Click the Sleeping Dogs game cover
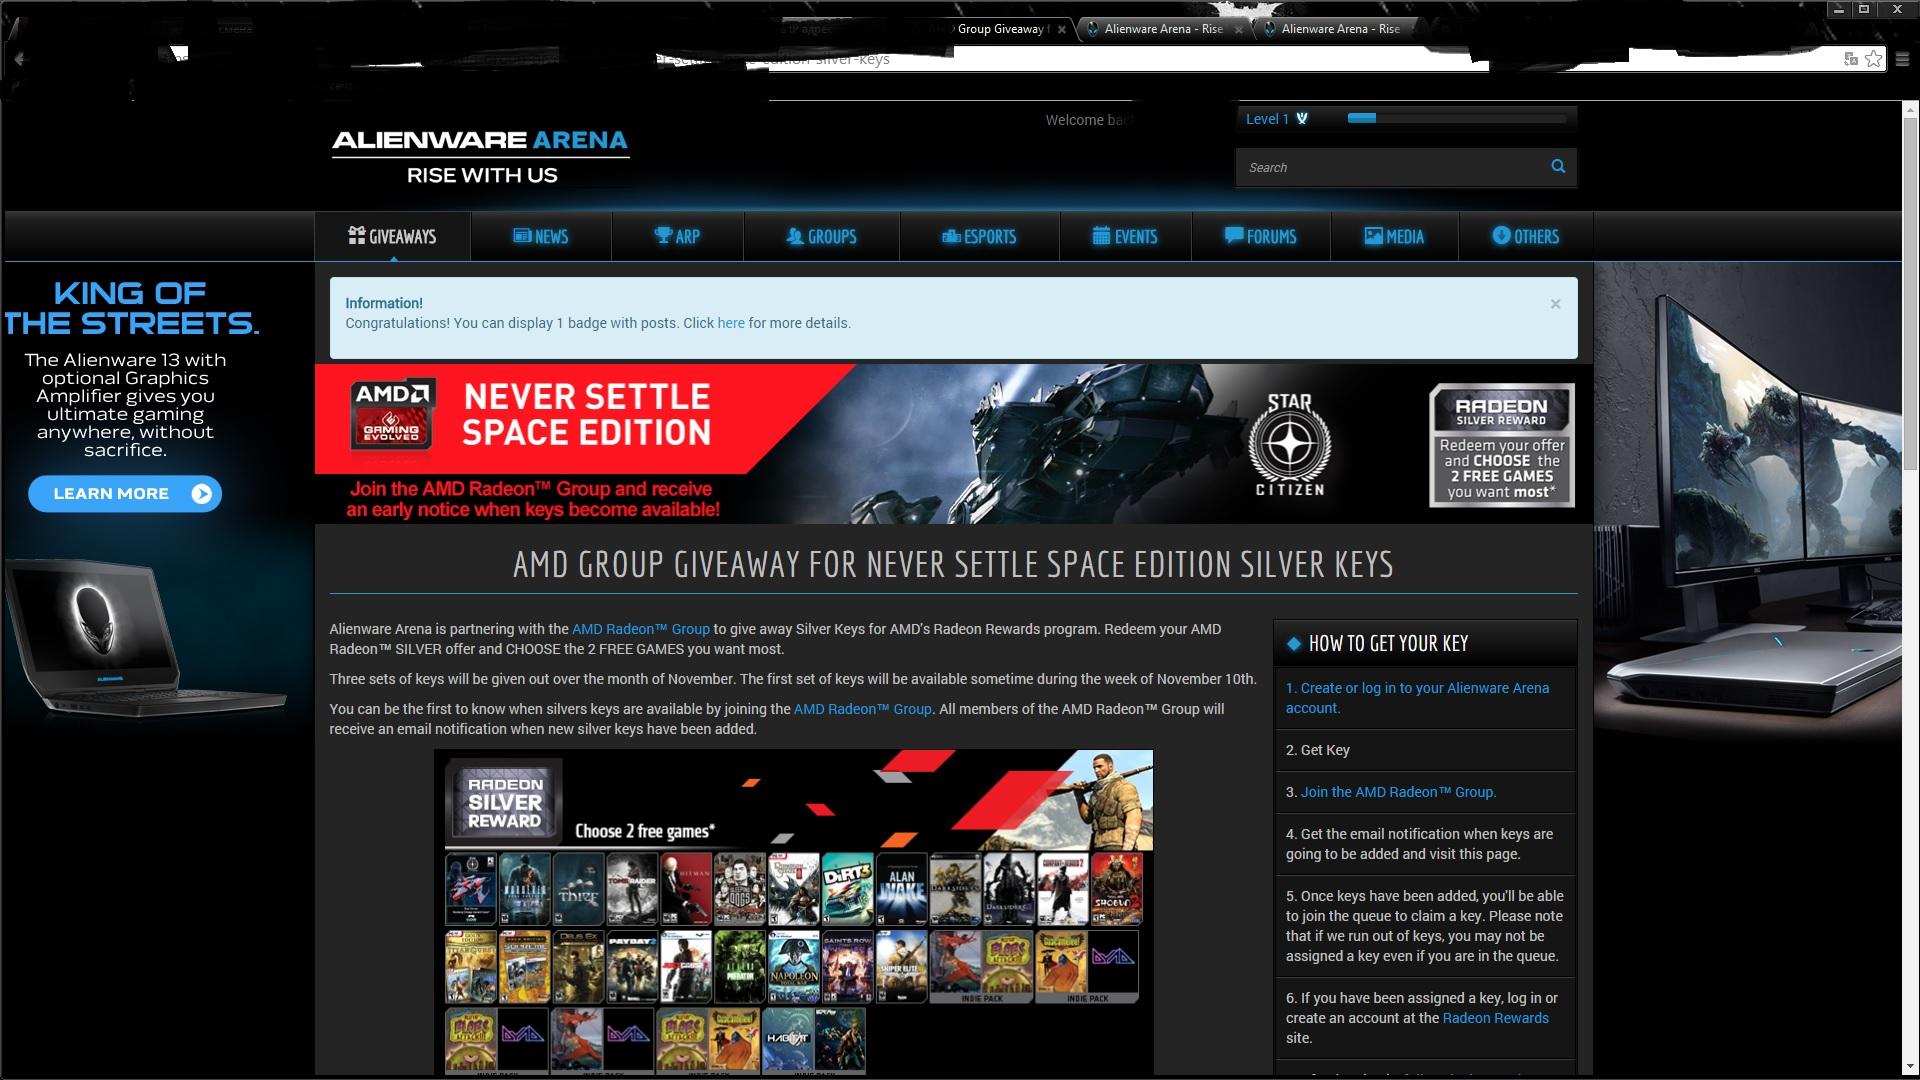Viewport: 1920px width, 1080px height. [740, 889]
